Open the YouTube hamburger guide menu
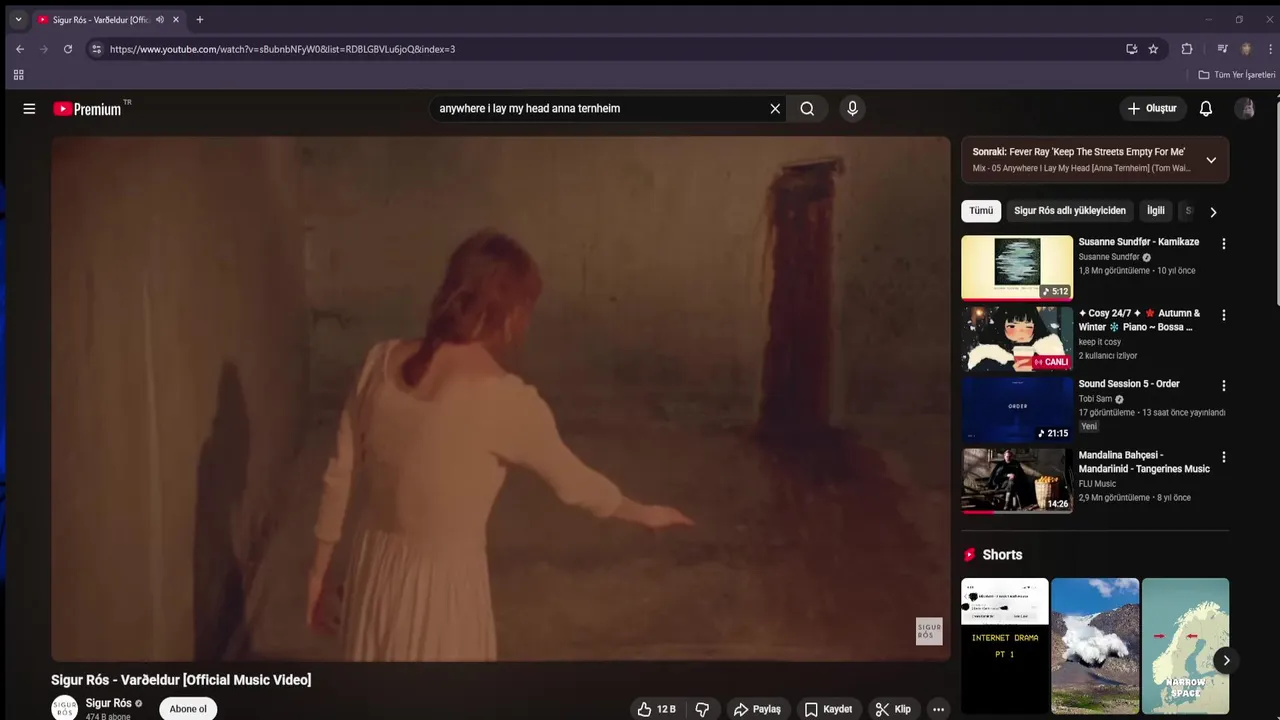This screenshot has height=720, width=1280. [x=29, y=109]
